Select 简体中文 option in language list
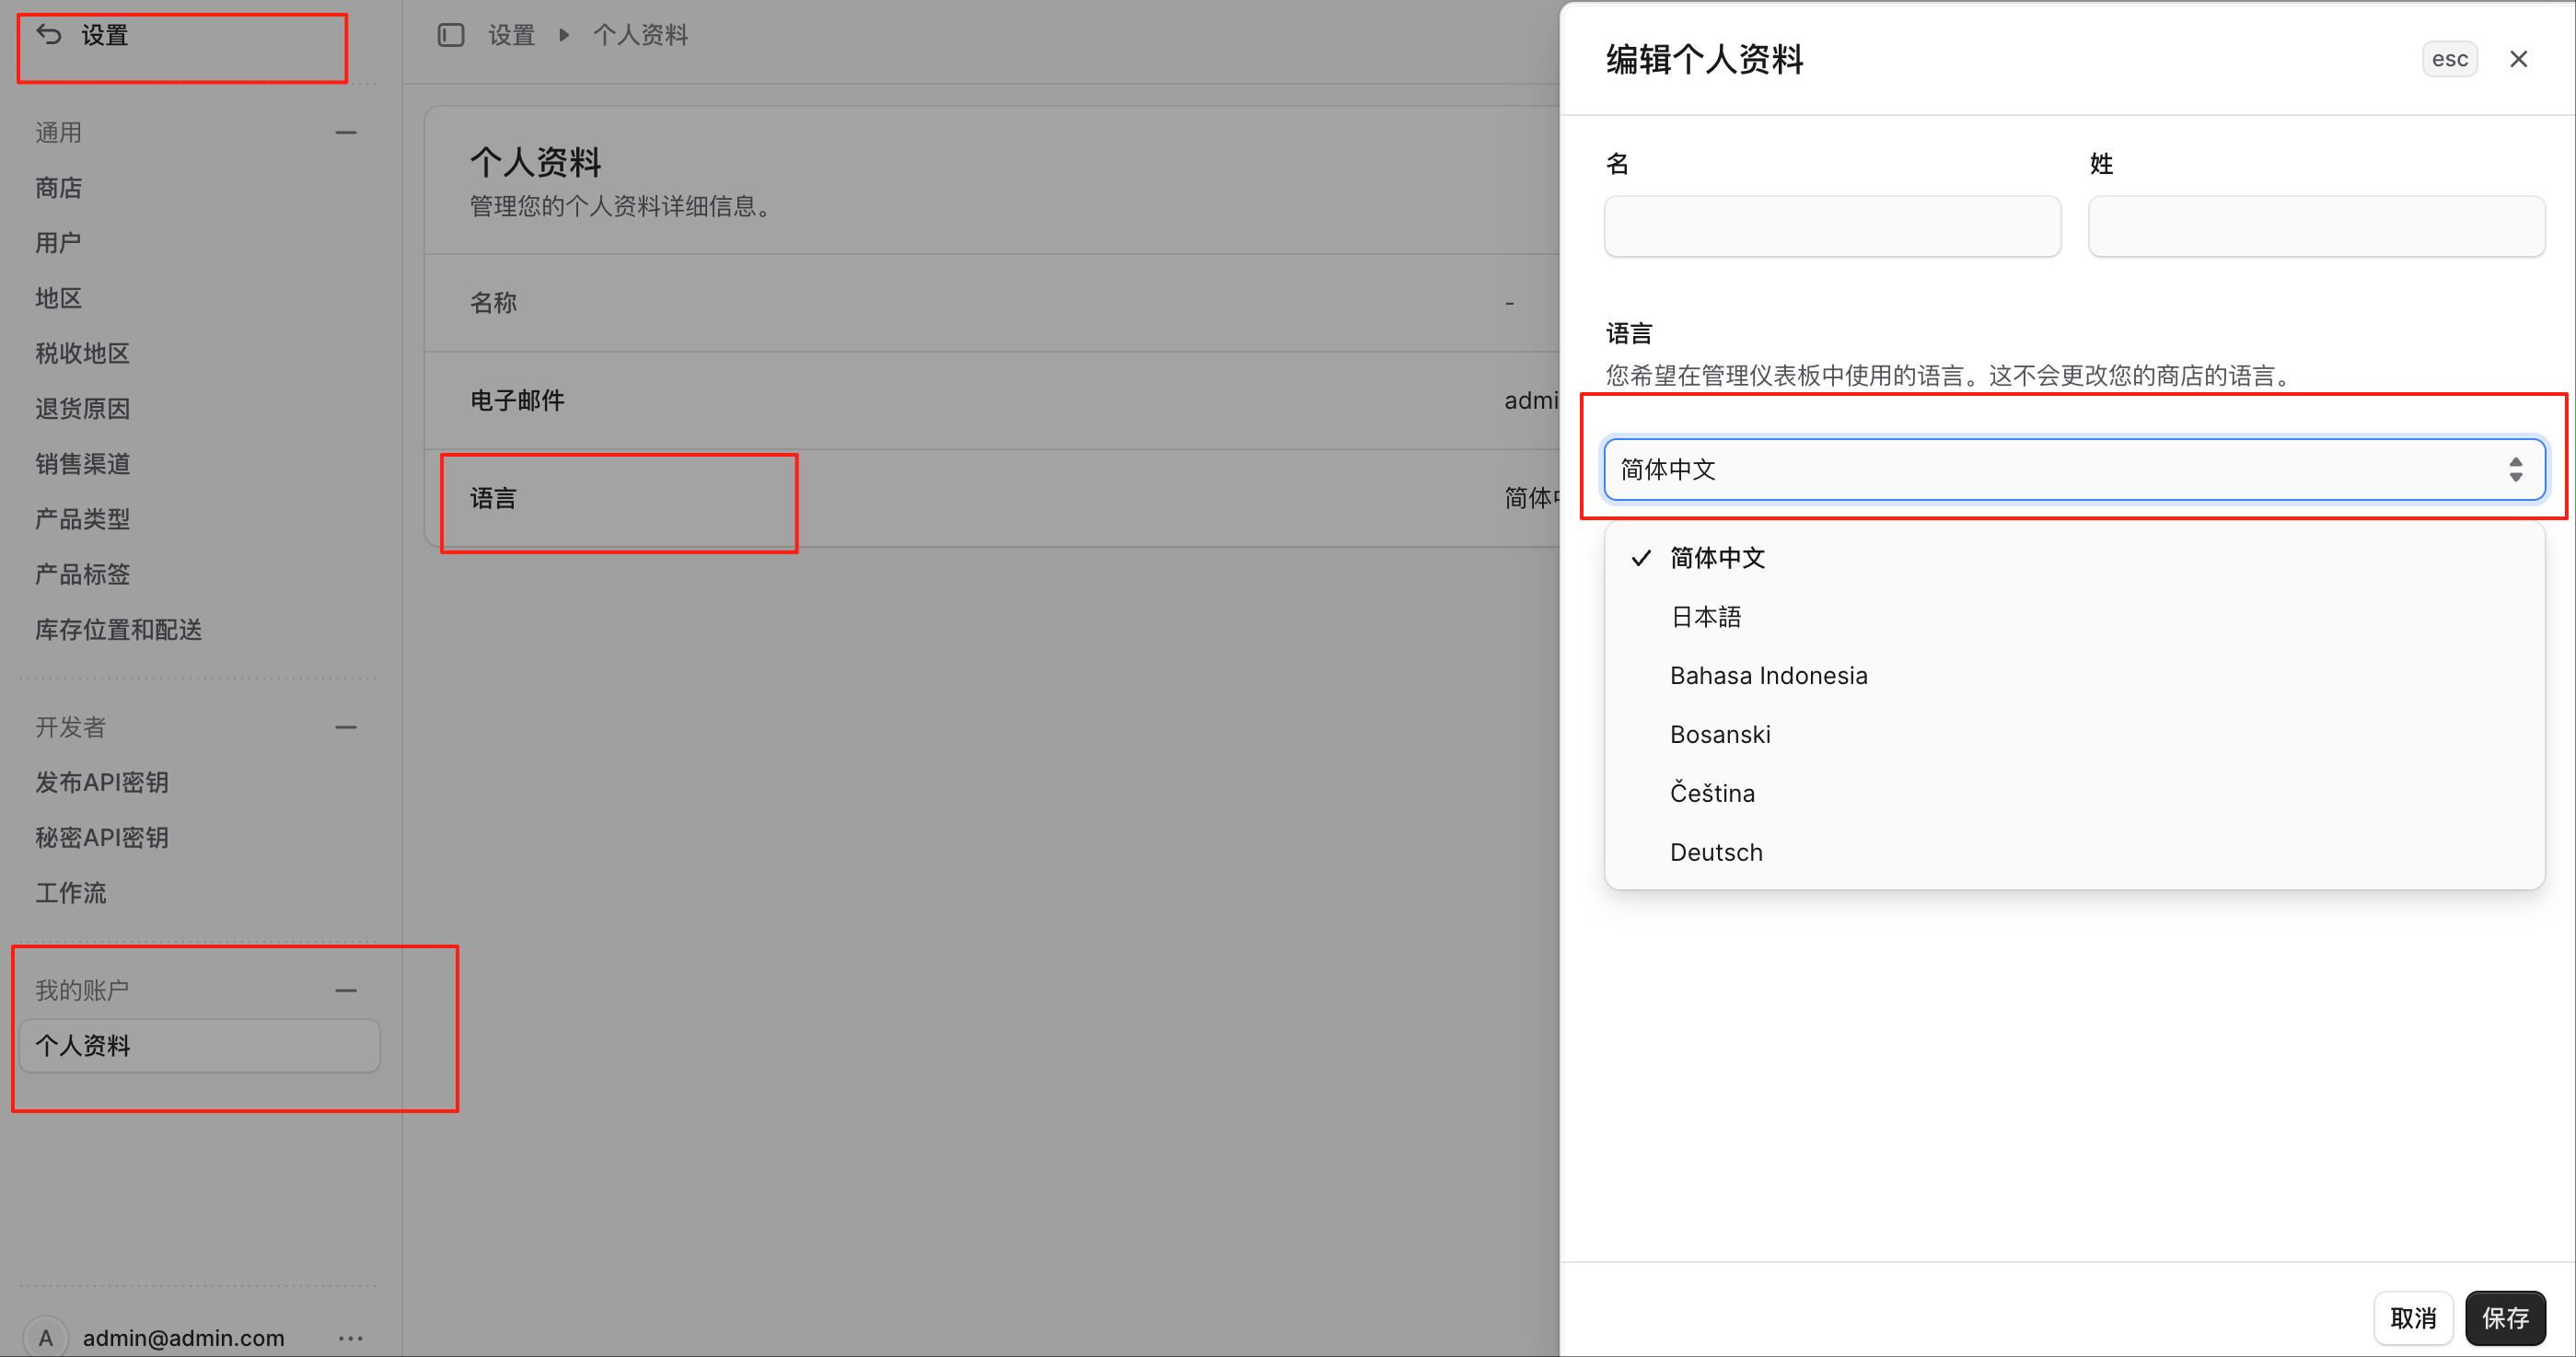The width and height of the screenshot is (2576, 1357). [2074, 558]
